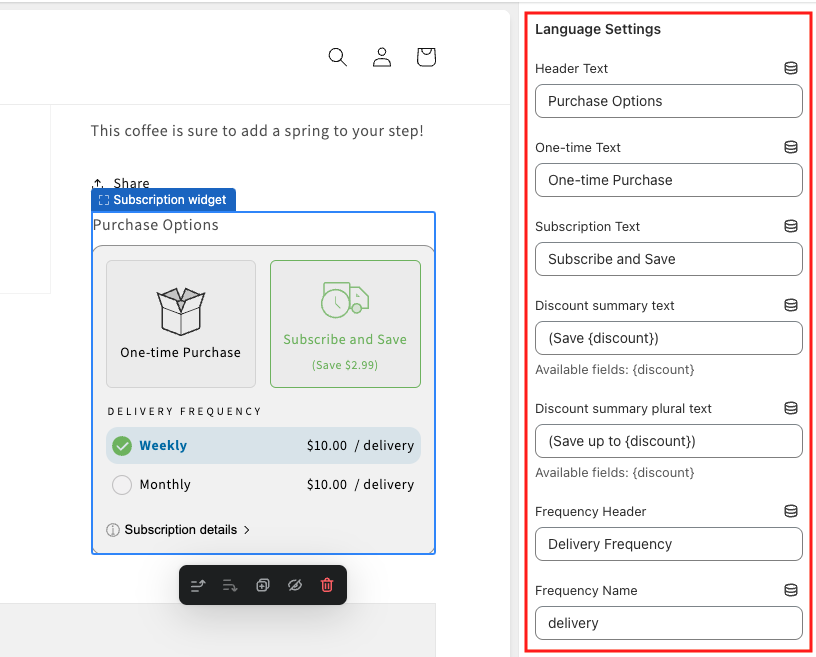Expand the Subscription details section
Screen dimensions: 816x657
[180, 530]
